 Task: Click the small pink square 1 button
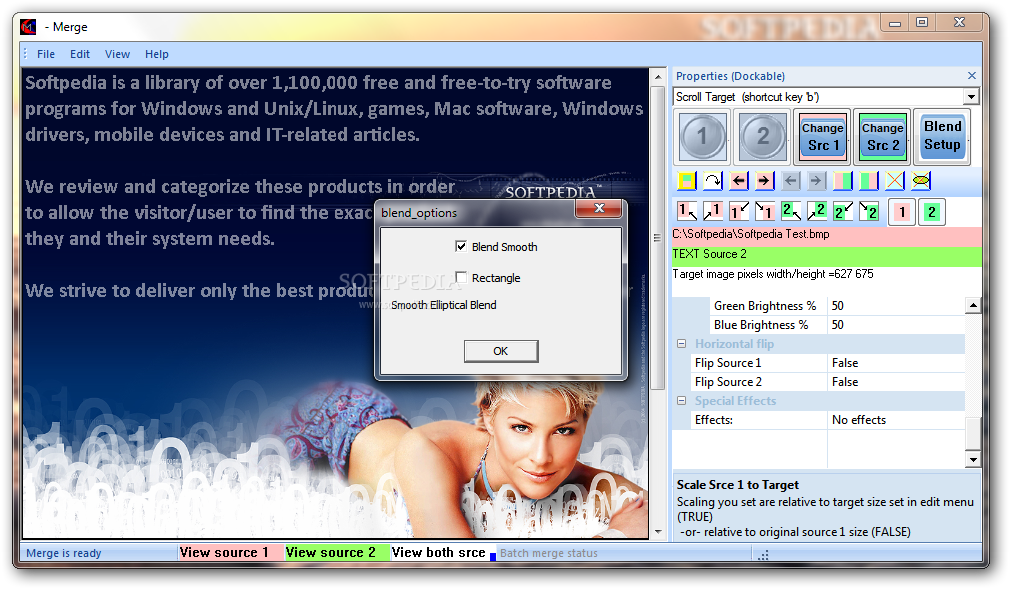(902, 212)
